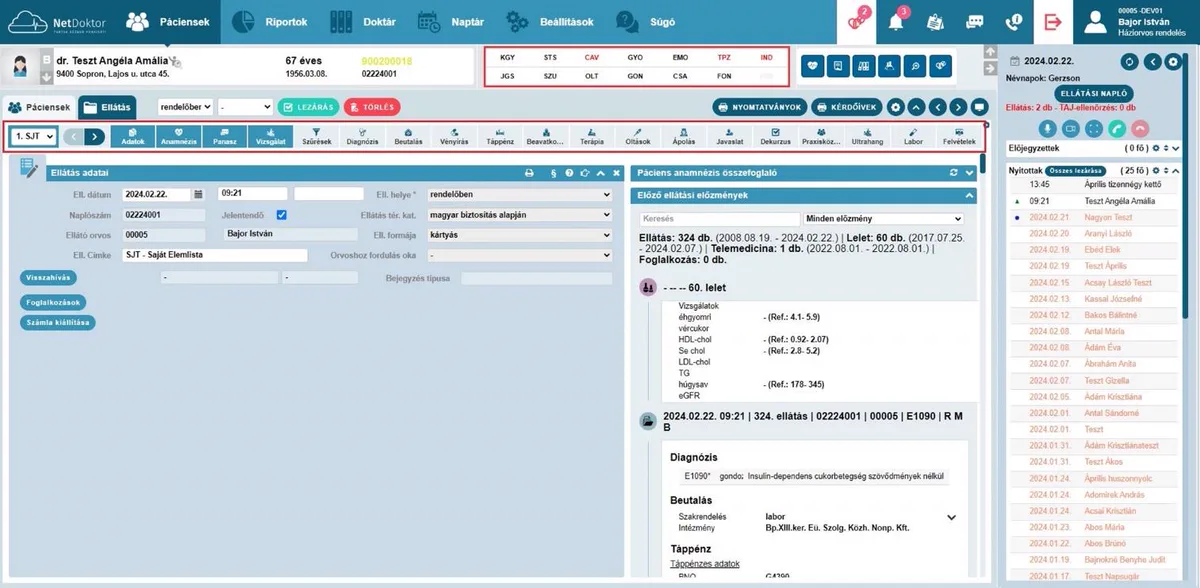This screenshot has height=588, width=1200.
Task: Open the Páciensek menu in top navigation
Action: point(169,21)
